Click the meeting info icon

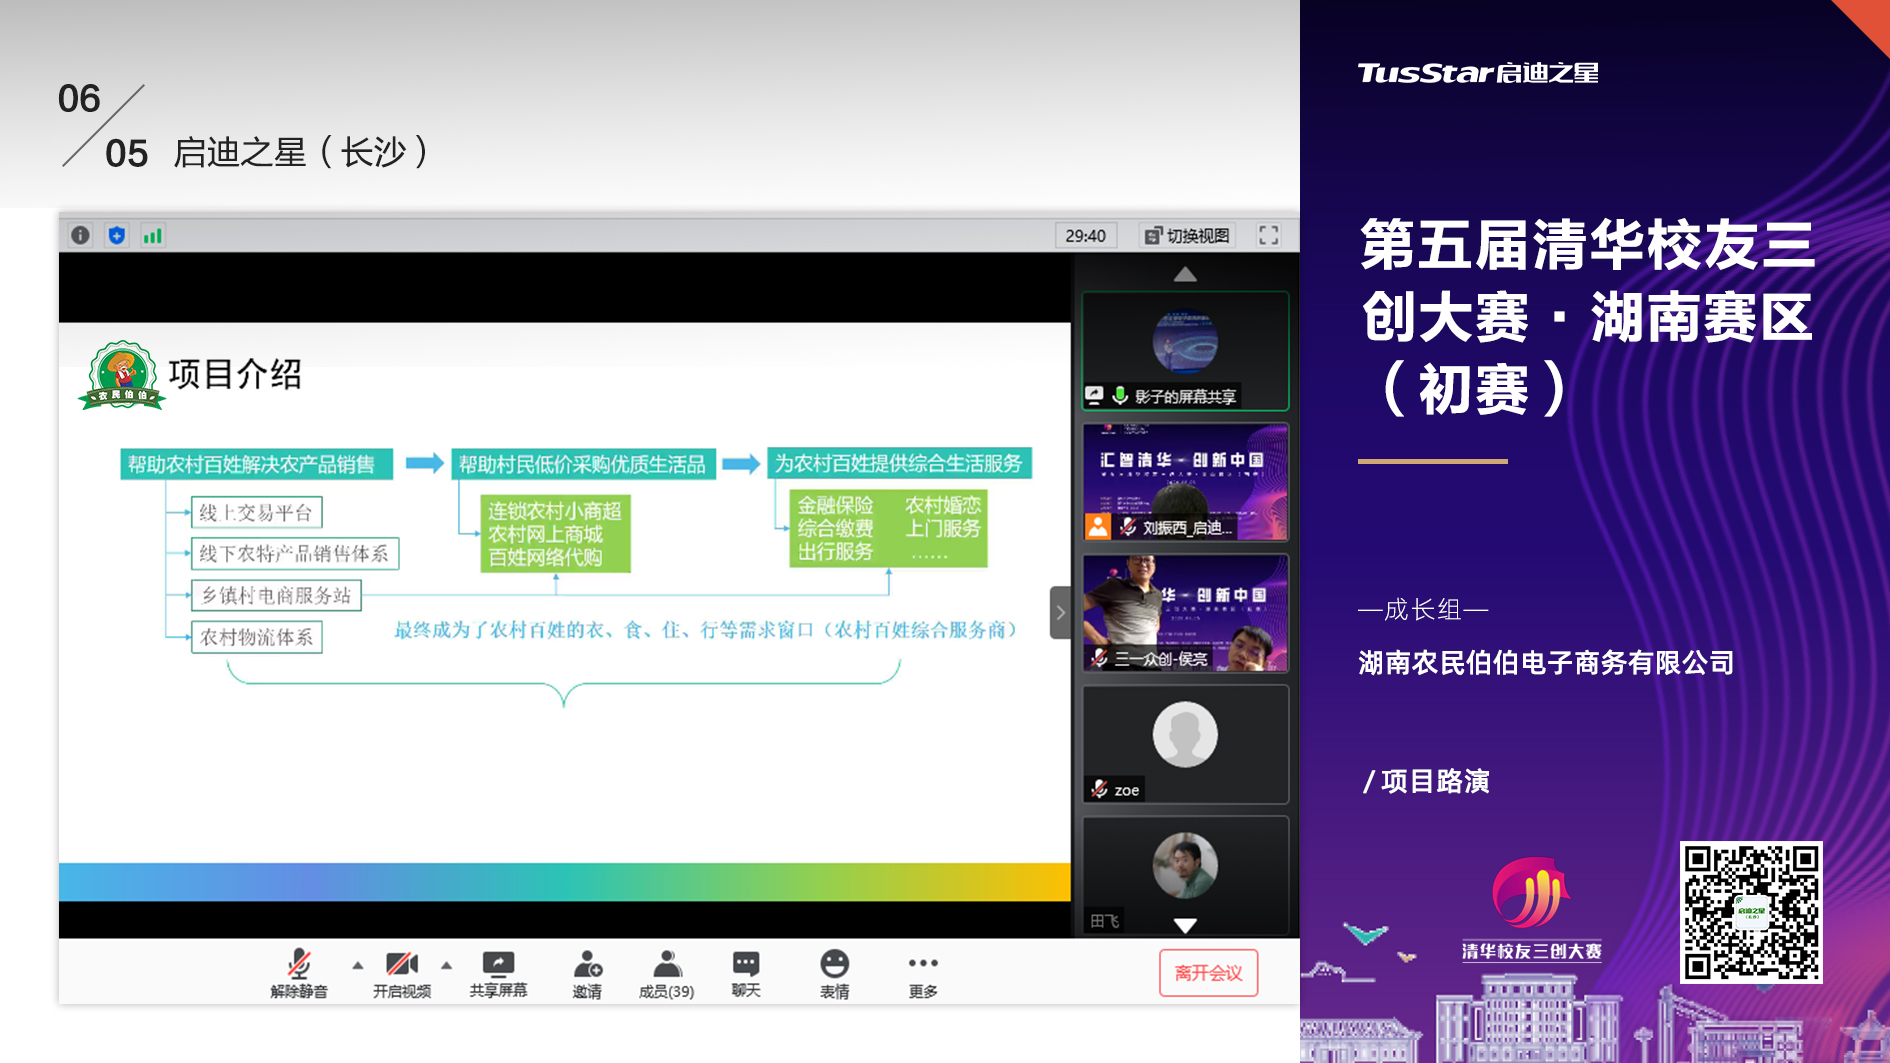click(80, 235)
